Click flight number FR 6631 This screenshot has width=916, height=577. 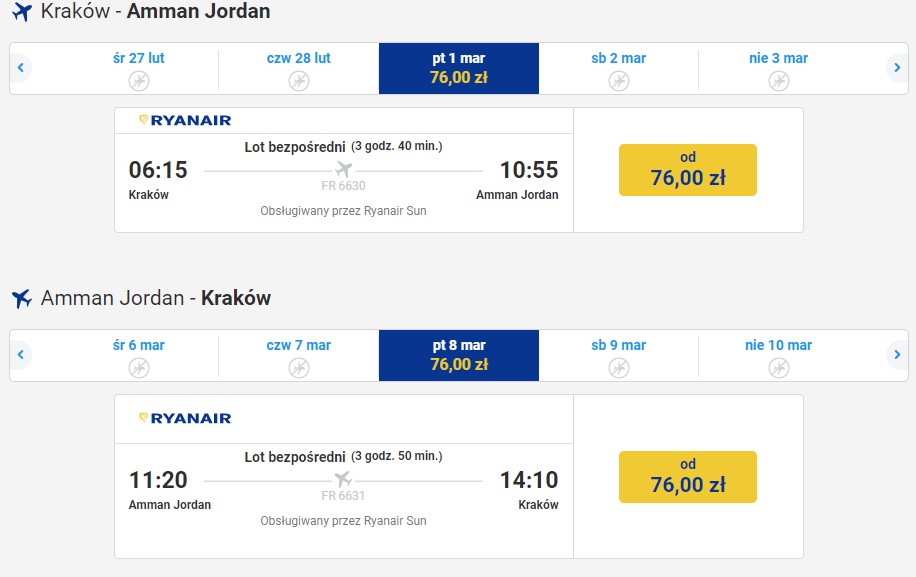point(344,496)
